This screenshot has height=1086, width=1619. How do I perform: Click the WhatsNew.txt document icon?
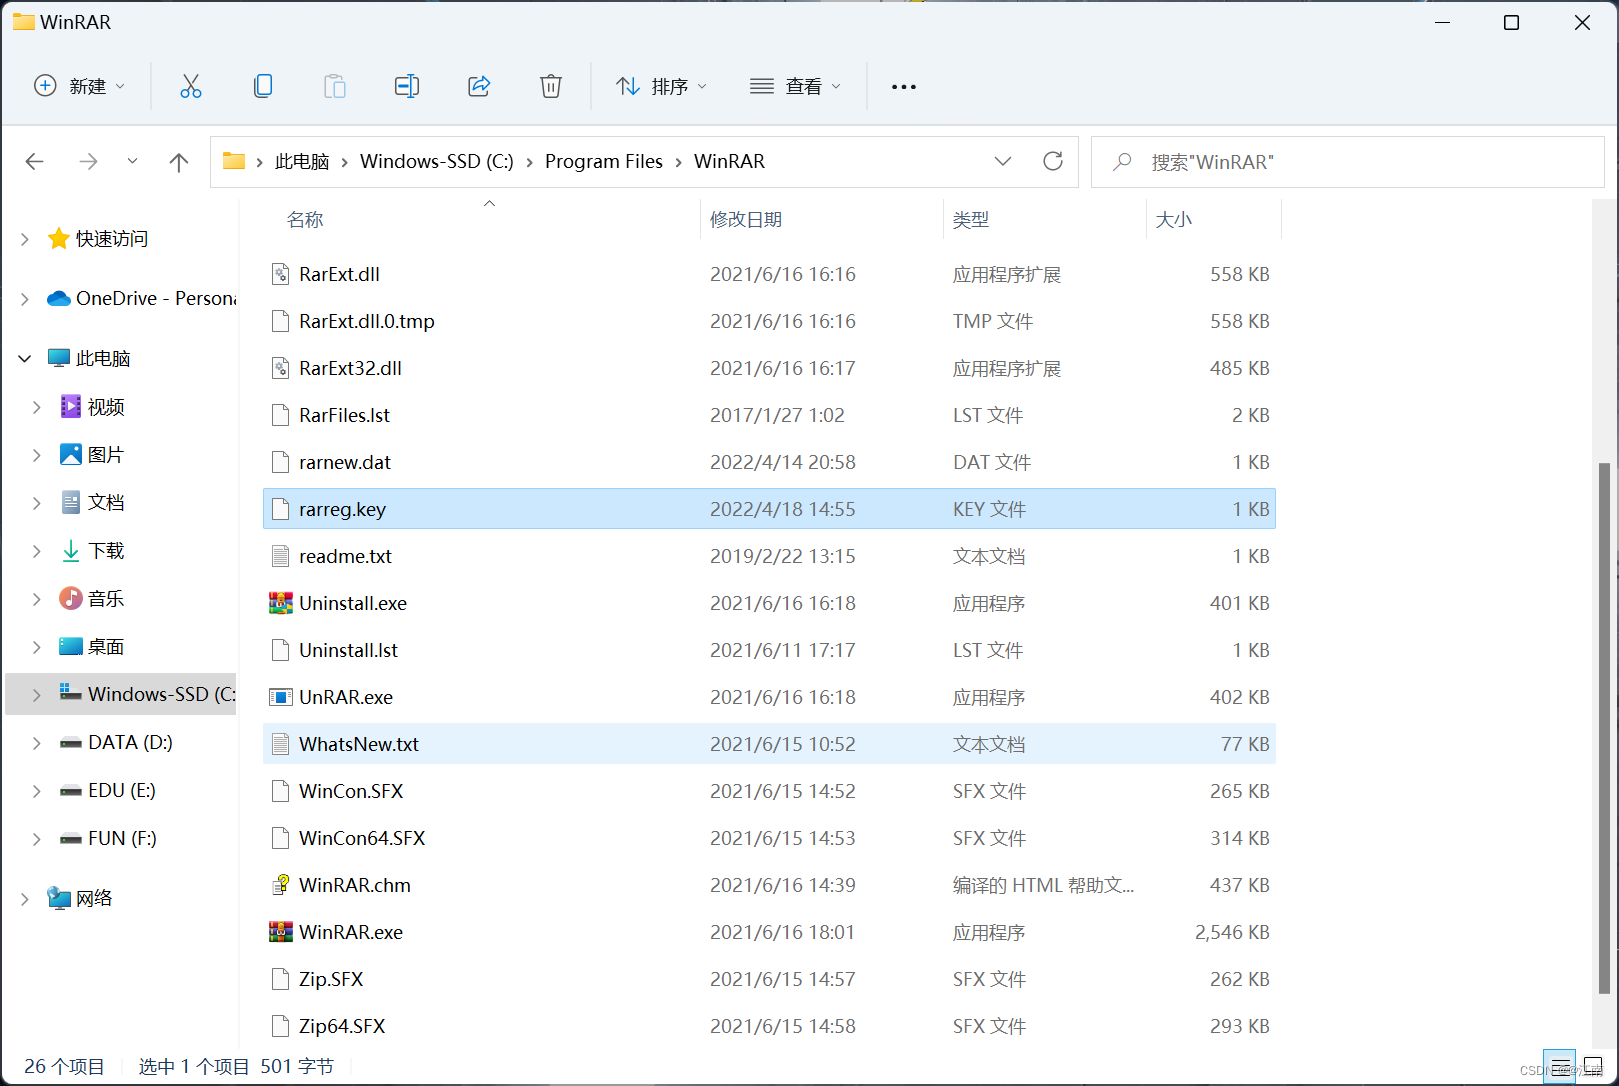pyautogui.click(x=281, y=744)
